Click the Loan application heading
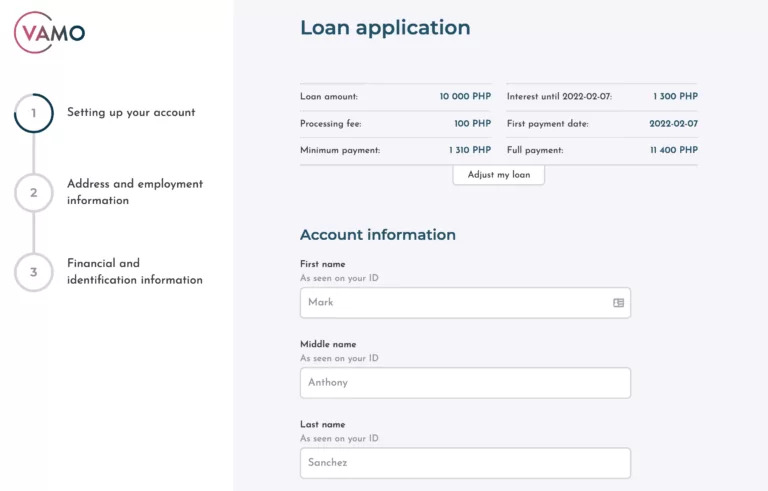The width and height of the screenshot is (768, 491). coord(385,28)
